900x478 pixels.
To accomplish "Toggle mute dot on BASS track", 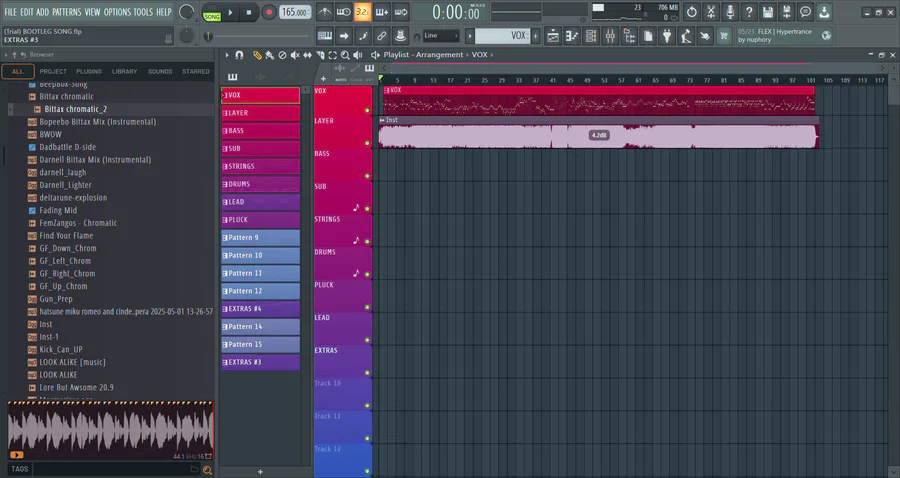I will [367, 176].
